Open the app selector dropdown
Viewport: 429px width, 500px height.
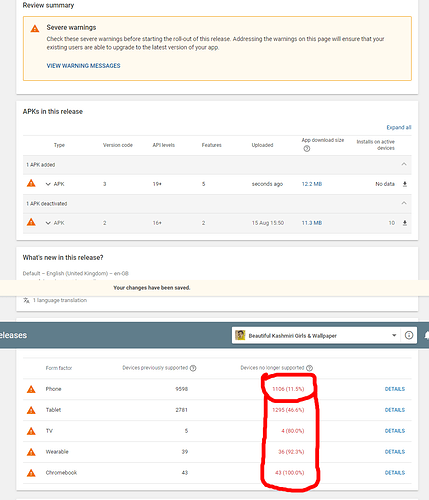pos(394,335)
